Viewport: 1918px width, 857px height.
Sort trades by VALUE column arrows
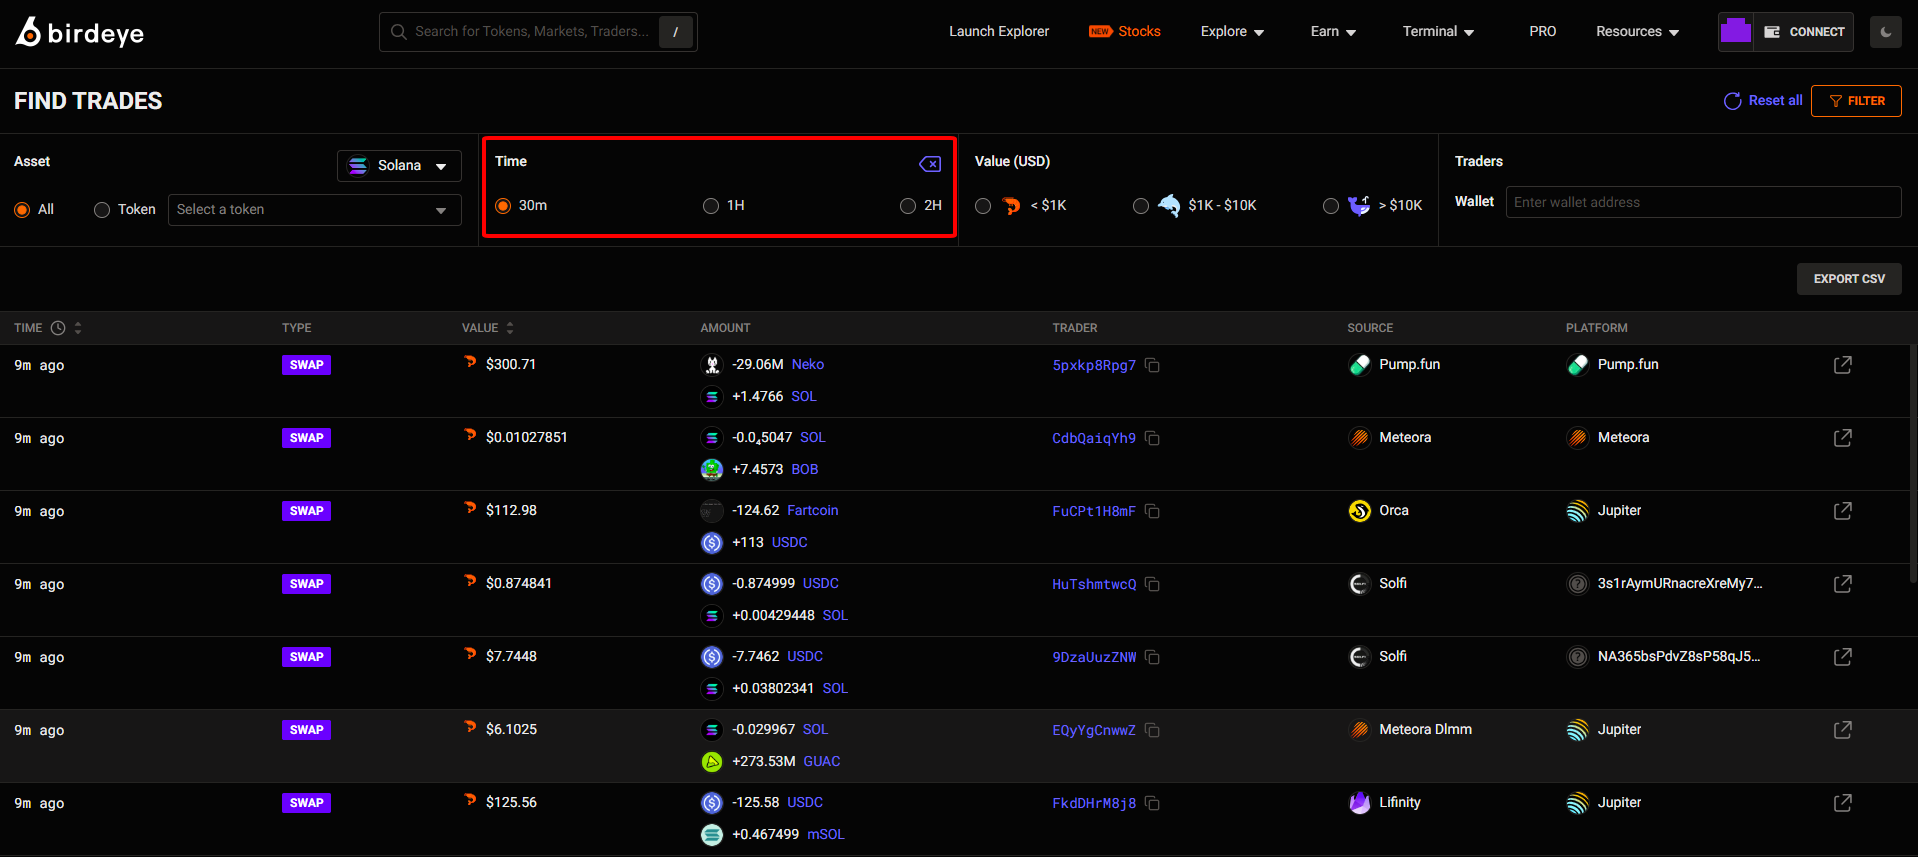tap(510, 328)
